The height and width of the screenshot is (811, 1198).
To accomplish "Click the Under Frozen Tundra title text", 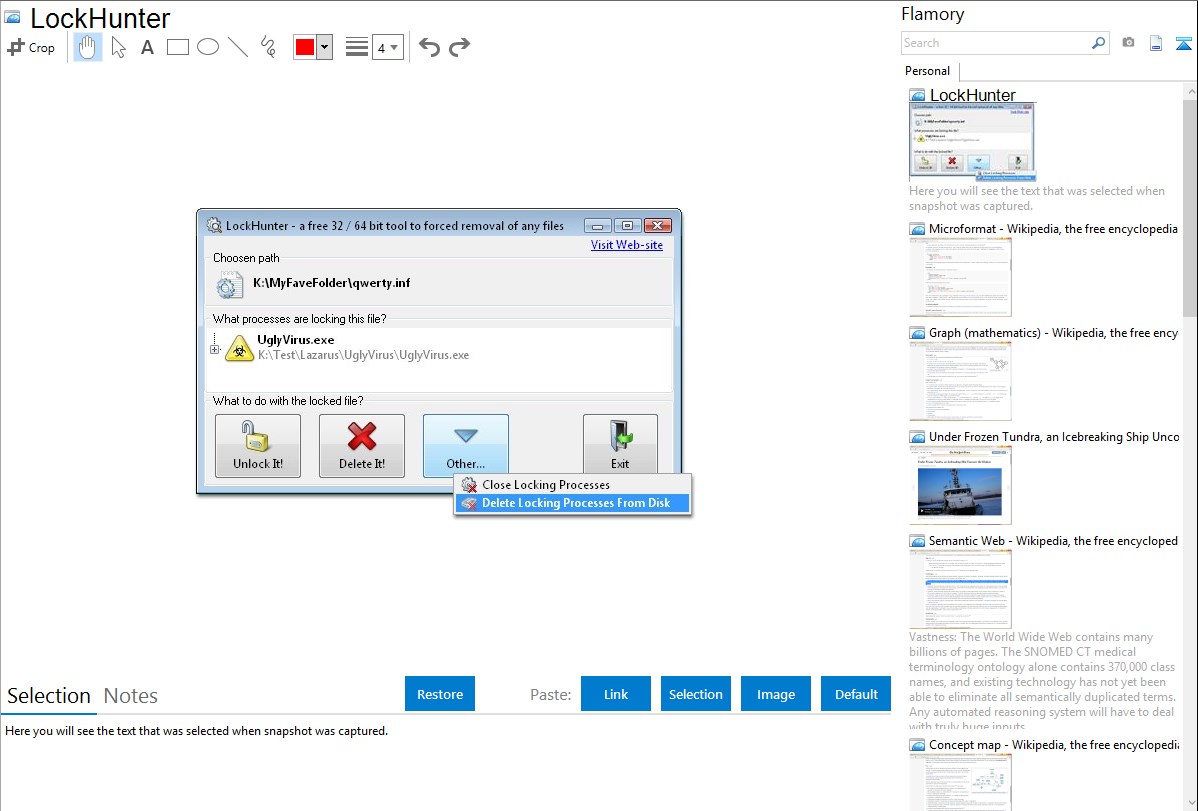I will tap(1054, 436).
